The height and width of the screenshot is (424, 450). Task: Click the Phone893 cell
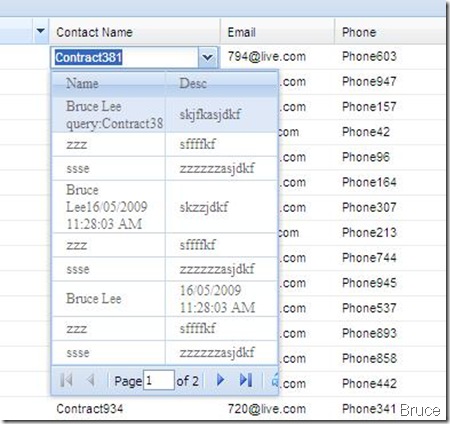390,333
